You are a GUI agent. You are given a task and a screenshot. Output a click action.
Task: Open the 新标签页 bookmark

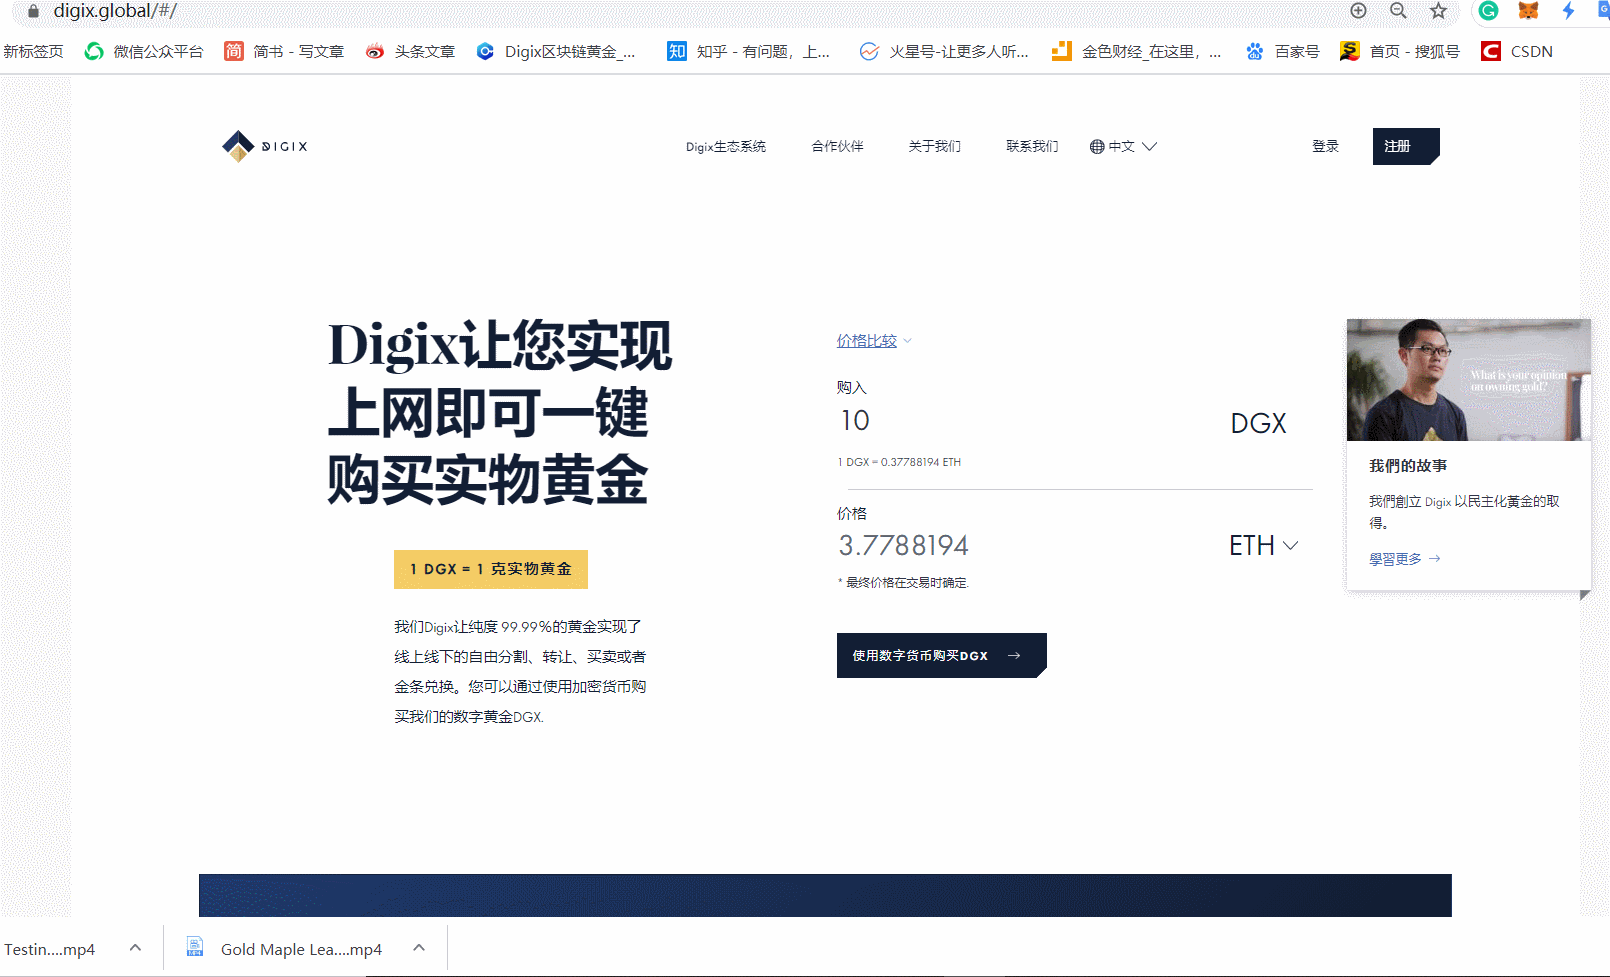[33, 51]
